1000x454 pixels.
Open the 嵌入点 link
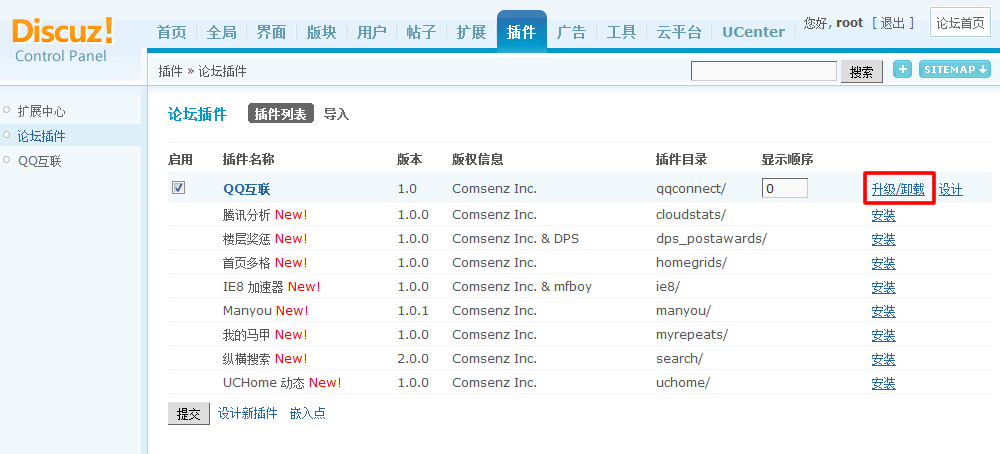(x=307, y=413)
